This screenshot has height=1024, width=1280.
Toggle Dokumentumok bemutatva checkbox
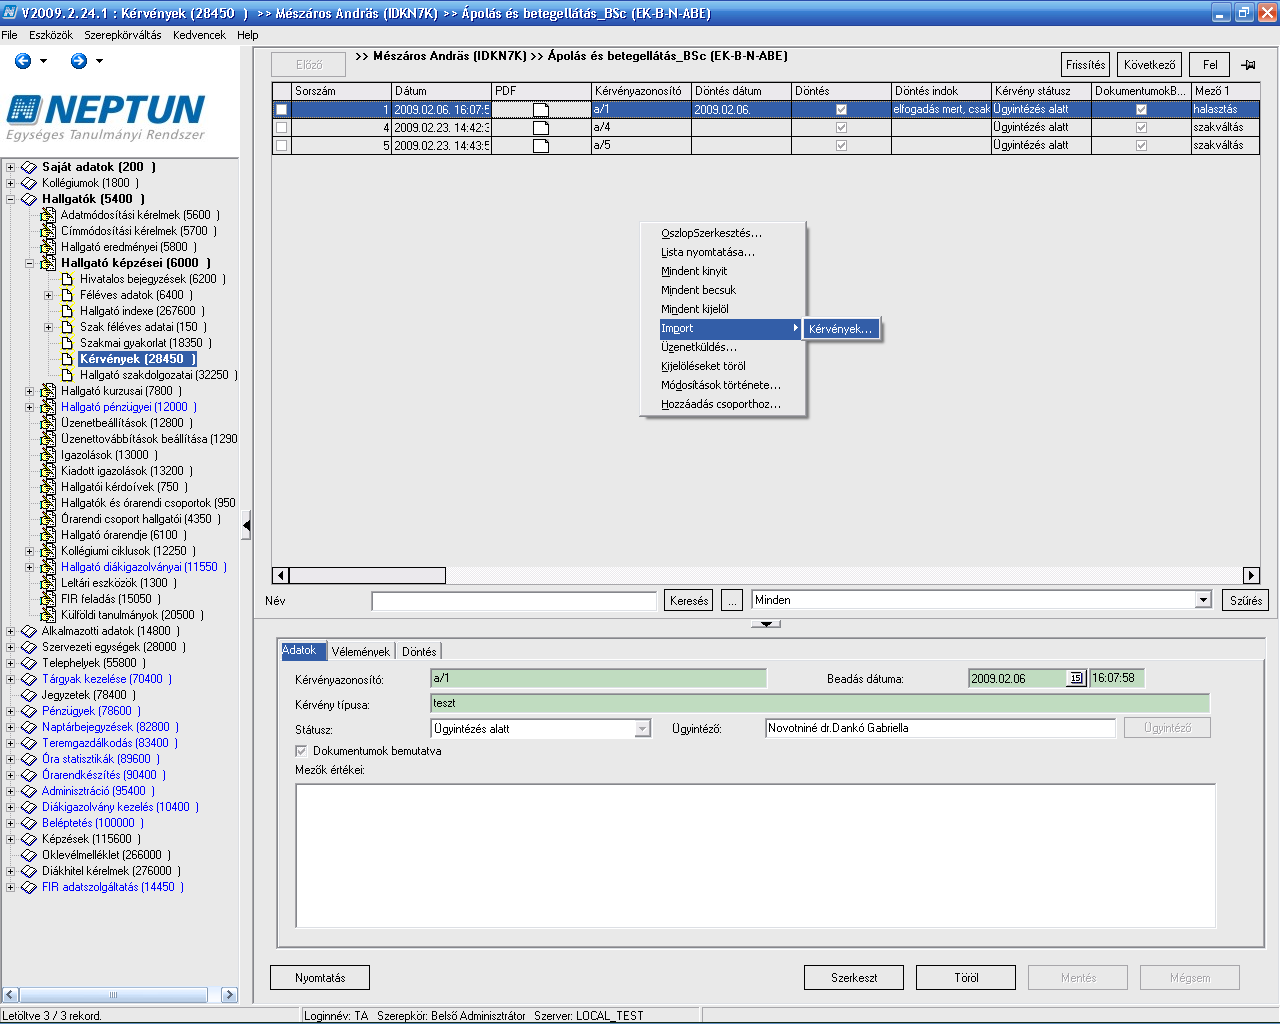click(x=301, y=750)
